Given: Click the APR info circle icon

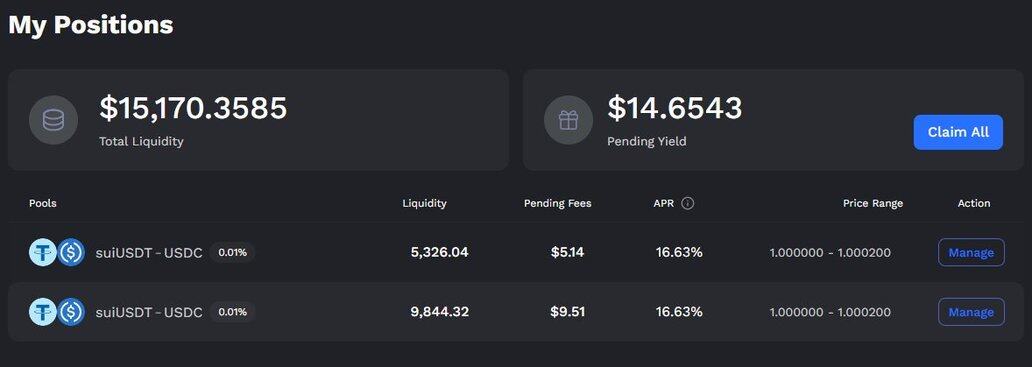Looking at the screenshot, I should coord(688,203).
